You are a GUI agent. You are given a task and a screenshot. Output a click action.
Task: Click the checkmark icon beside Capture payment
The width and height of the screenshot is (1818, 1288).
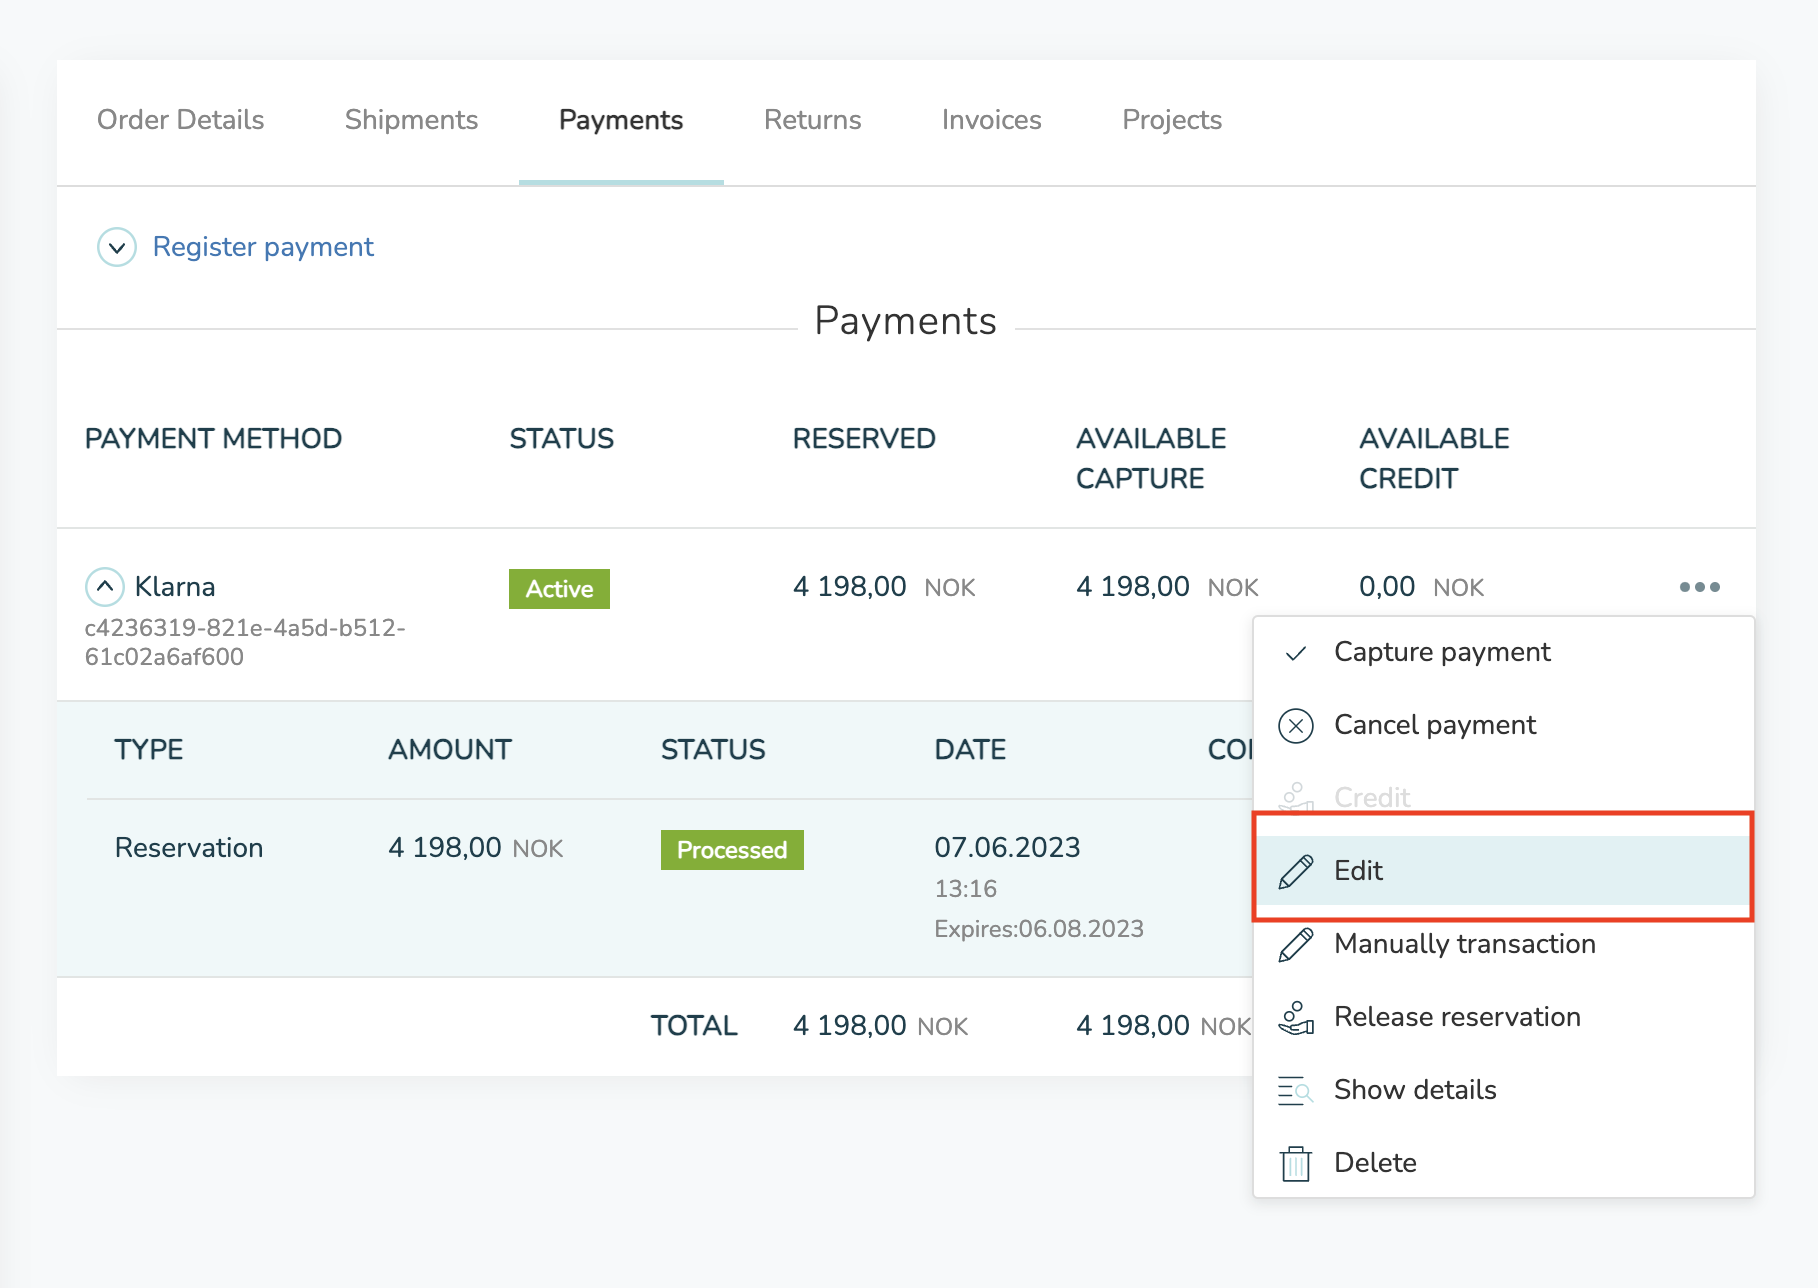1296,653
